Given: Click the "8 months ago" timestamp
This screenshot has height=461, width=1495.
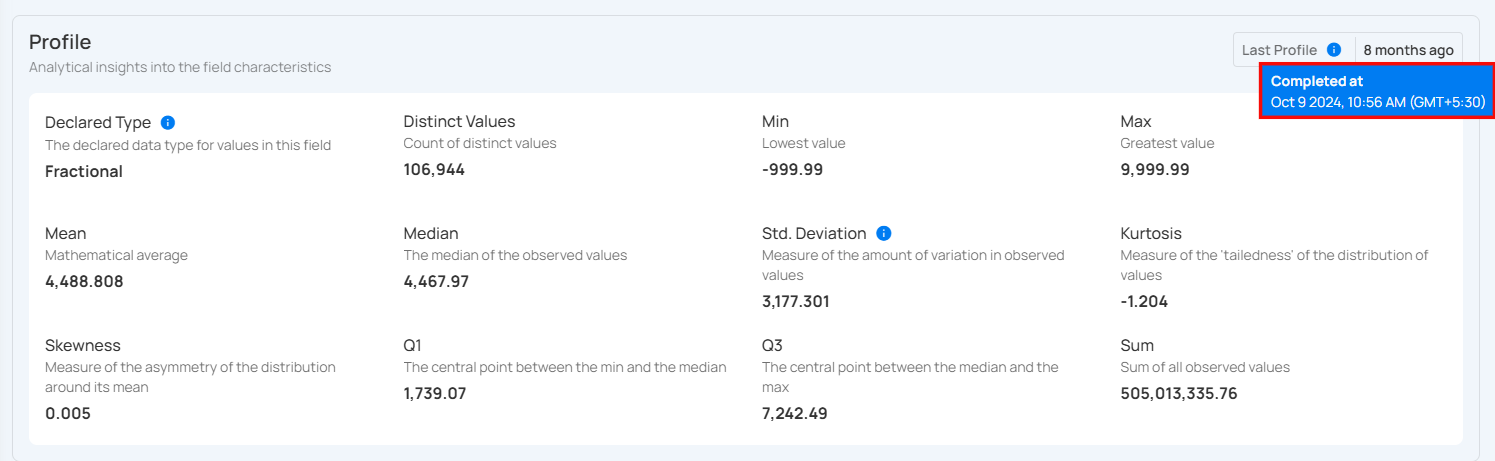Looking at the screenshot, I should pyautogui.click(x=1408, y=50).
